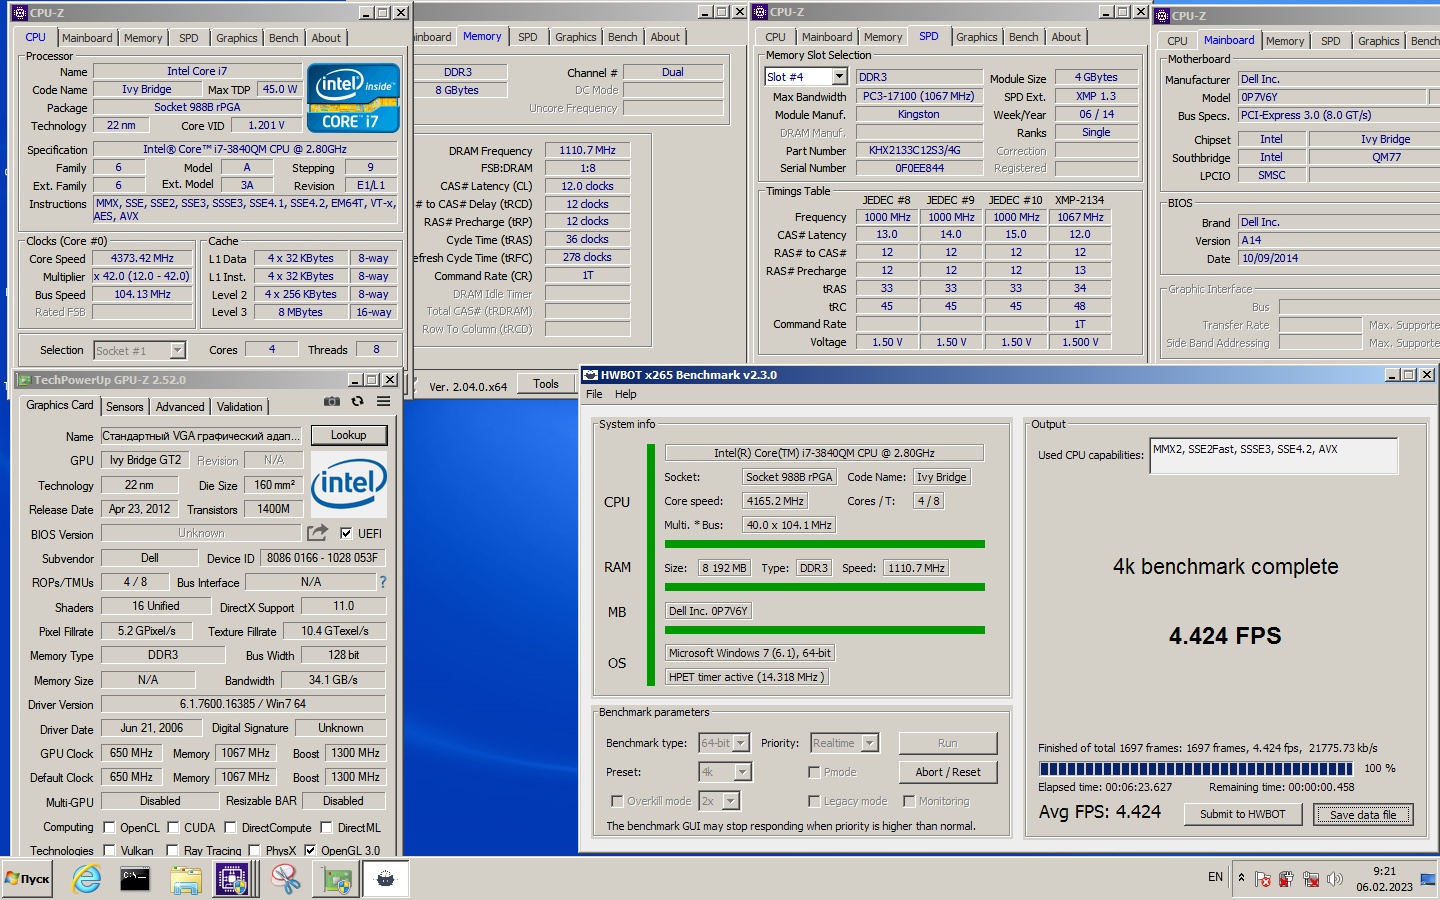This screenshot has height=900, width=1440.
Task: Switch to GPU-Z taskbar button
Action: pyautogui.click(x=336, y=879)
